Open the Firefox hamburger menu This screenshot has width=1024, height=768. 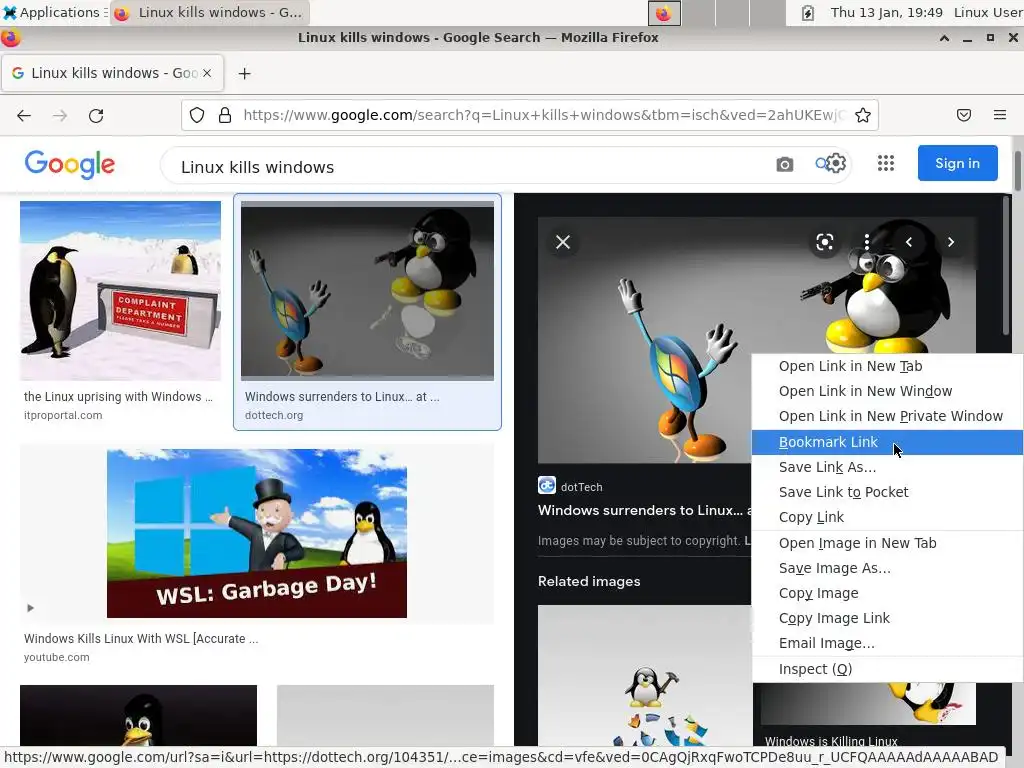(1000, 116)
